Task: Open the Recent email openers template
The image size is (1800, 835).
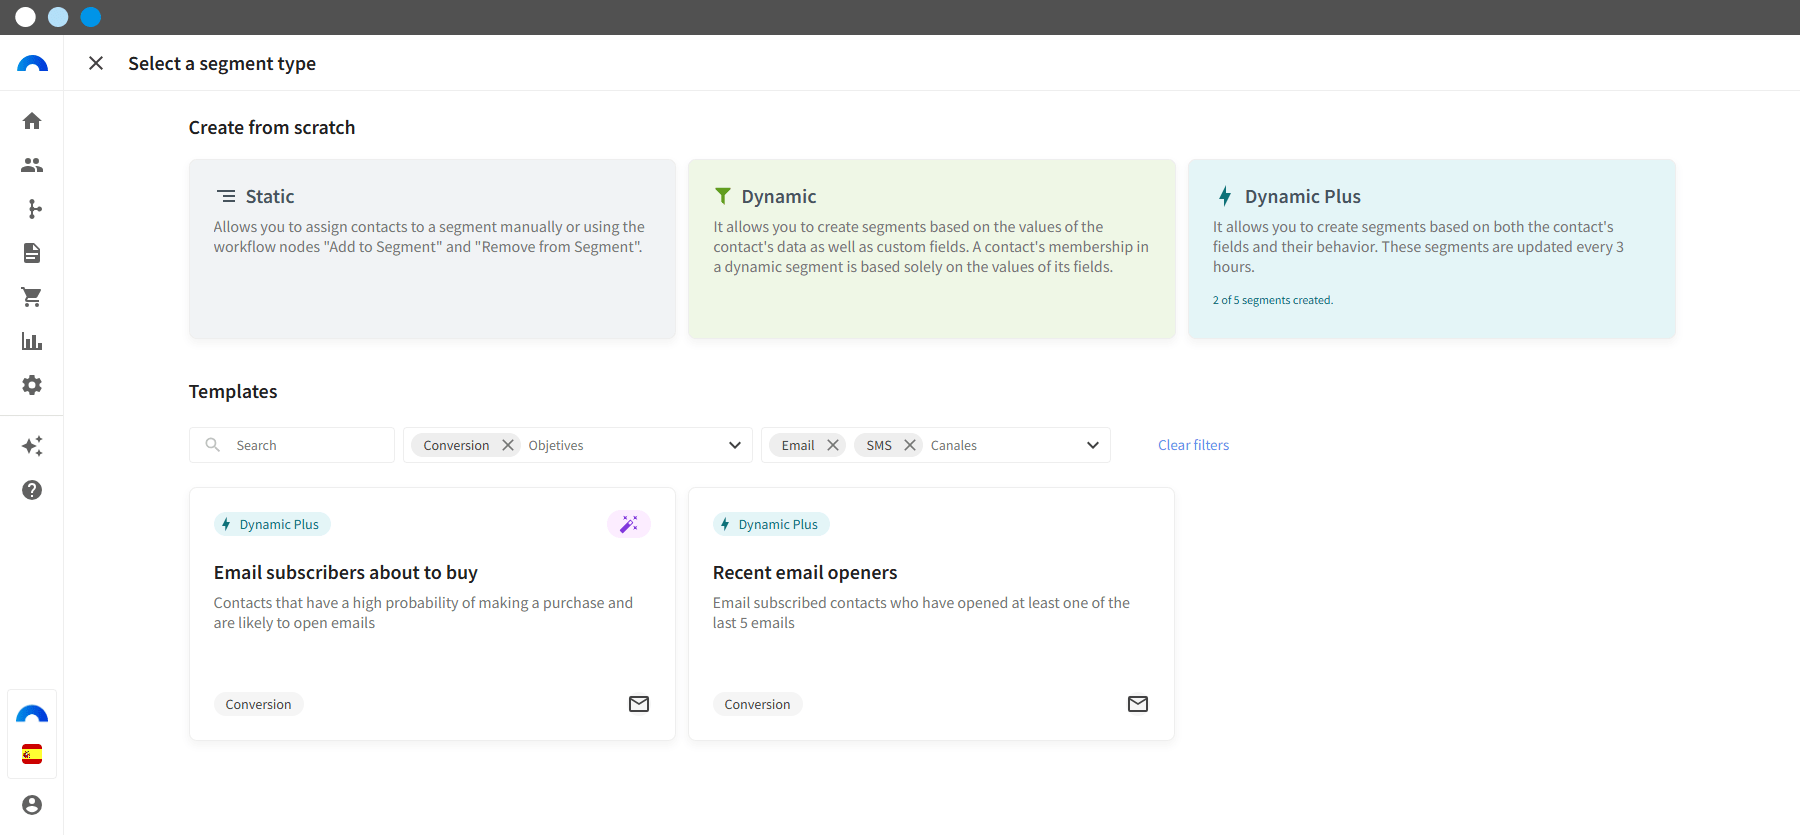Action: click(x=931, y=614)
